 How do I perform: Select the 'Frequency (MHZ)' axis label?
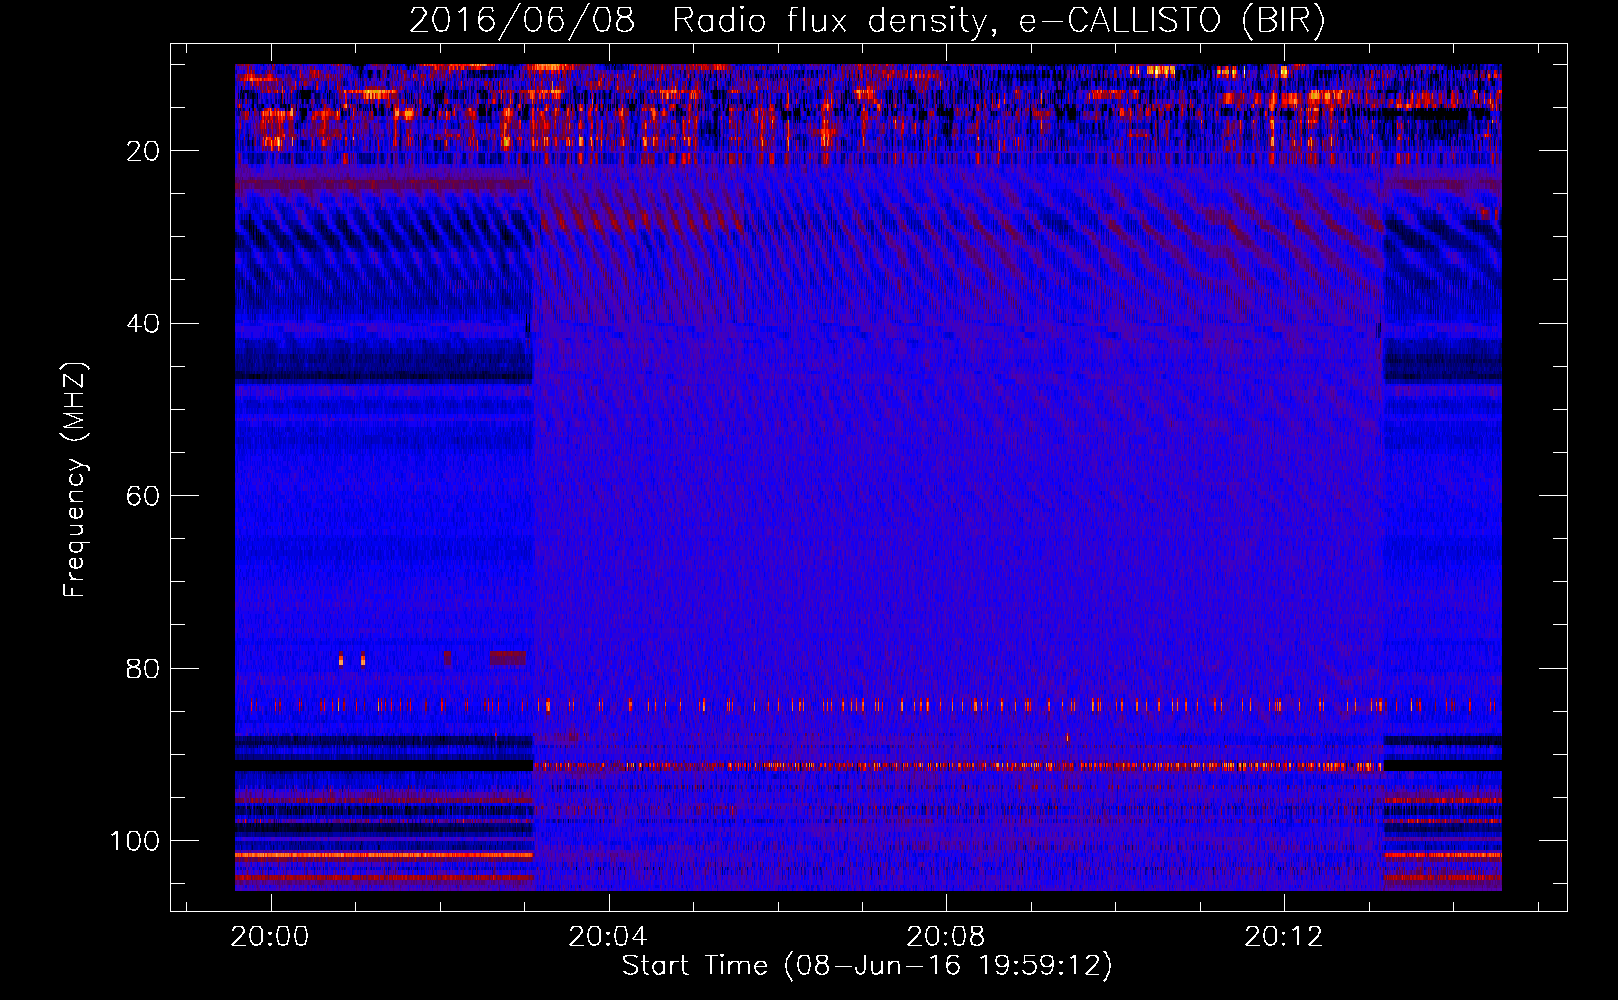75,480
